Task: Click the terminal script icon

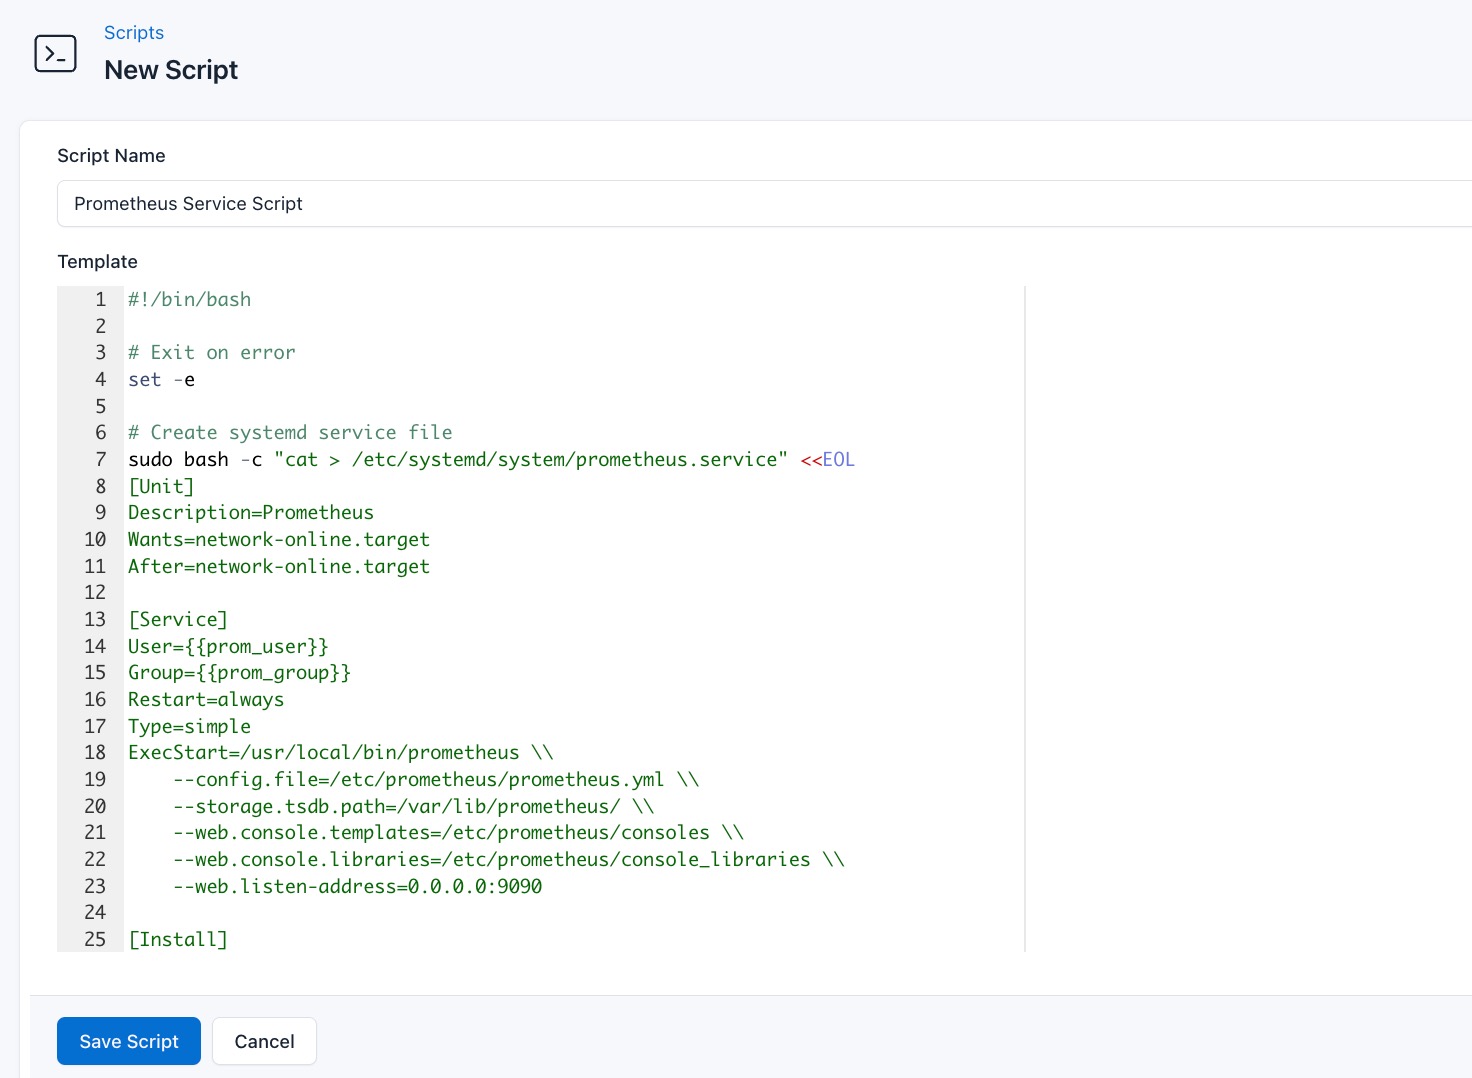Action: pos(55,53)
